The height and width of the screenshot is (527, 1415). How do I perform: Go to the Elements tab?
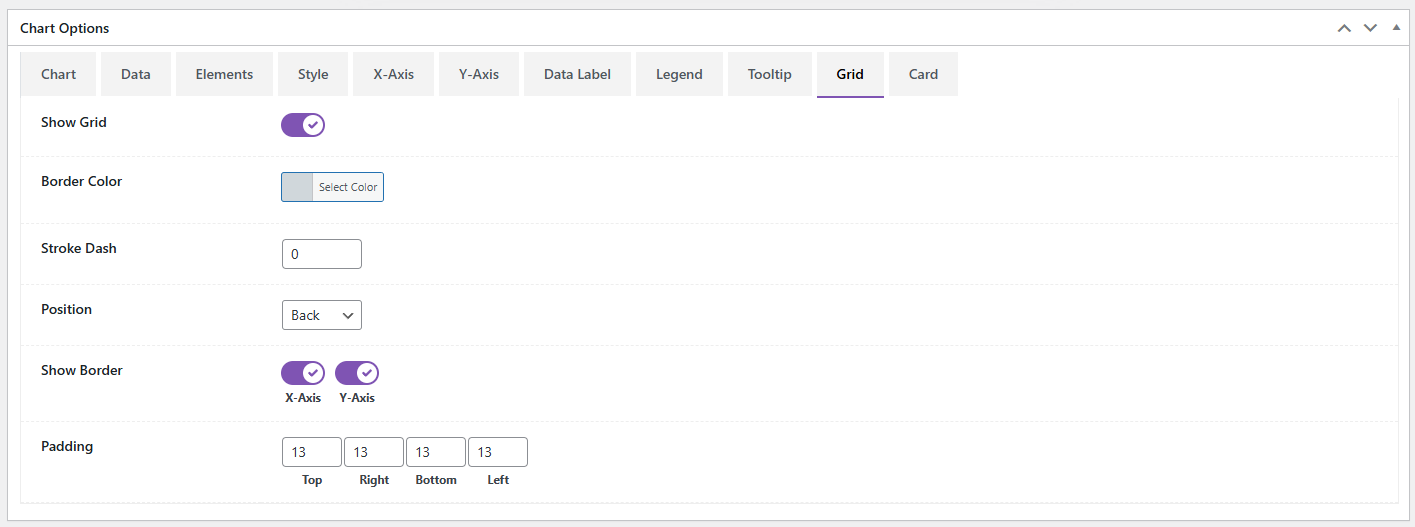pos(224,74)
